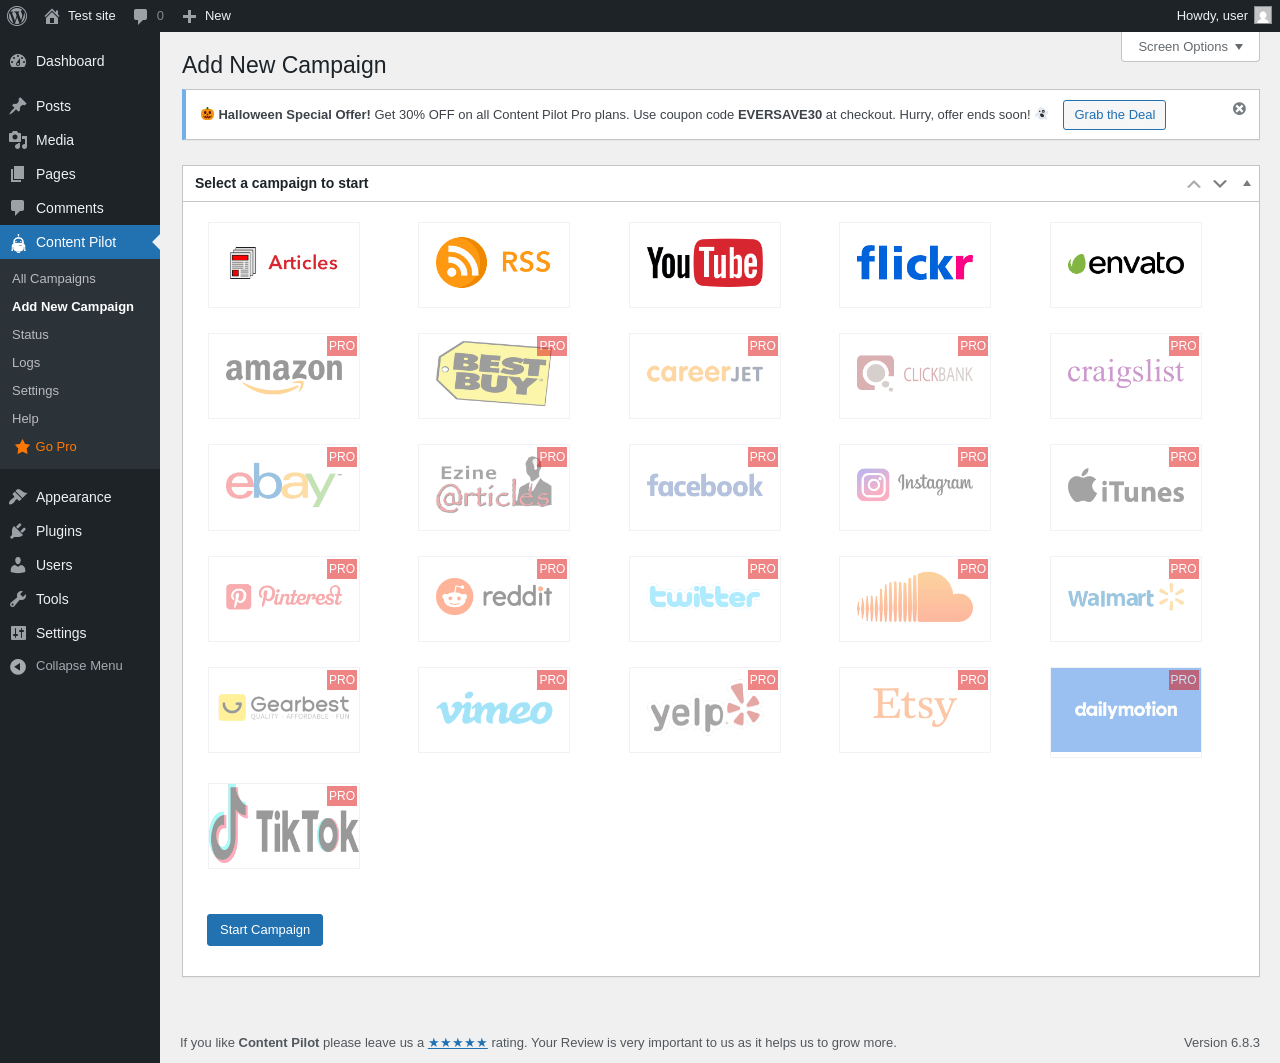Viewport: 1280px width, 1063px height.
Task: Toggle the campaign panel collapse triangle
Action: (x=1247, y=184)
